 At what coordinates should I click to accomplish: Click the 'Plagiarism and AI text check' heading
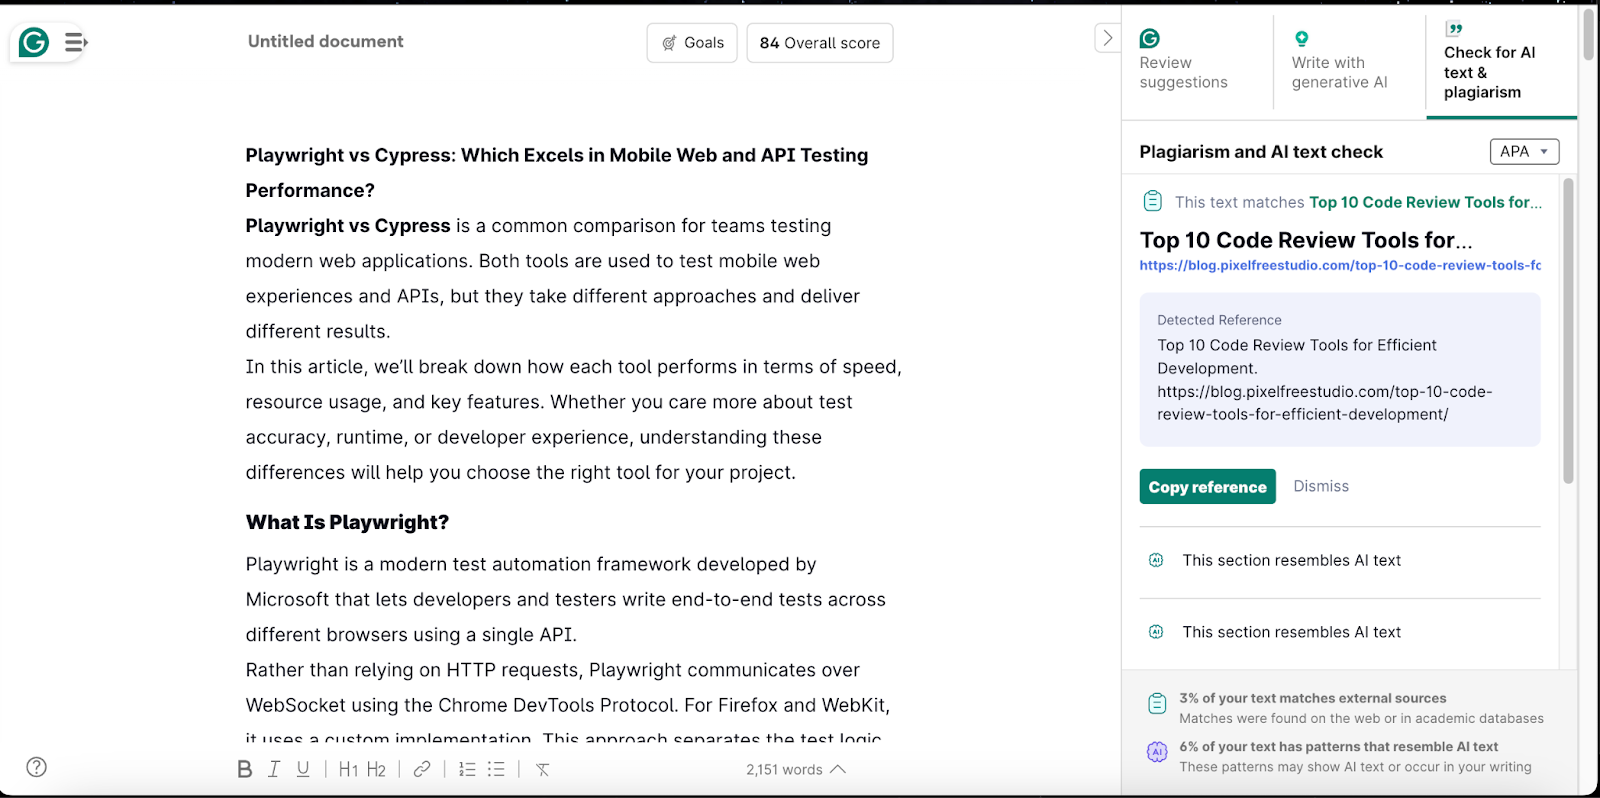tap(1261, 152)
